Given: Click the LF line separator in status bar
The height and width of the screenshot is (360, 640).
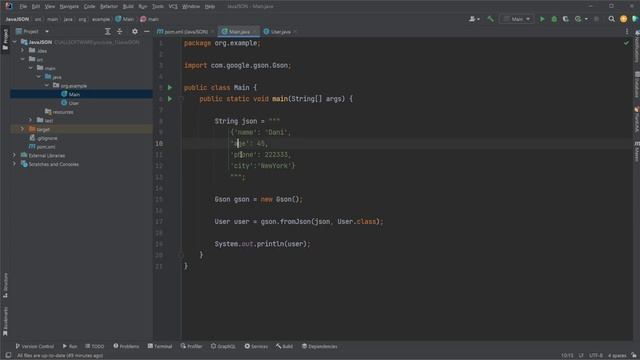Looking at the screenshot, I should point(581,356).
